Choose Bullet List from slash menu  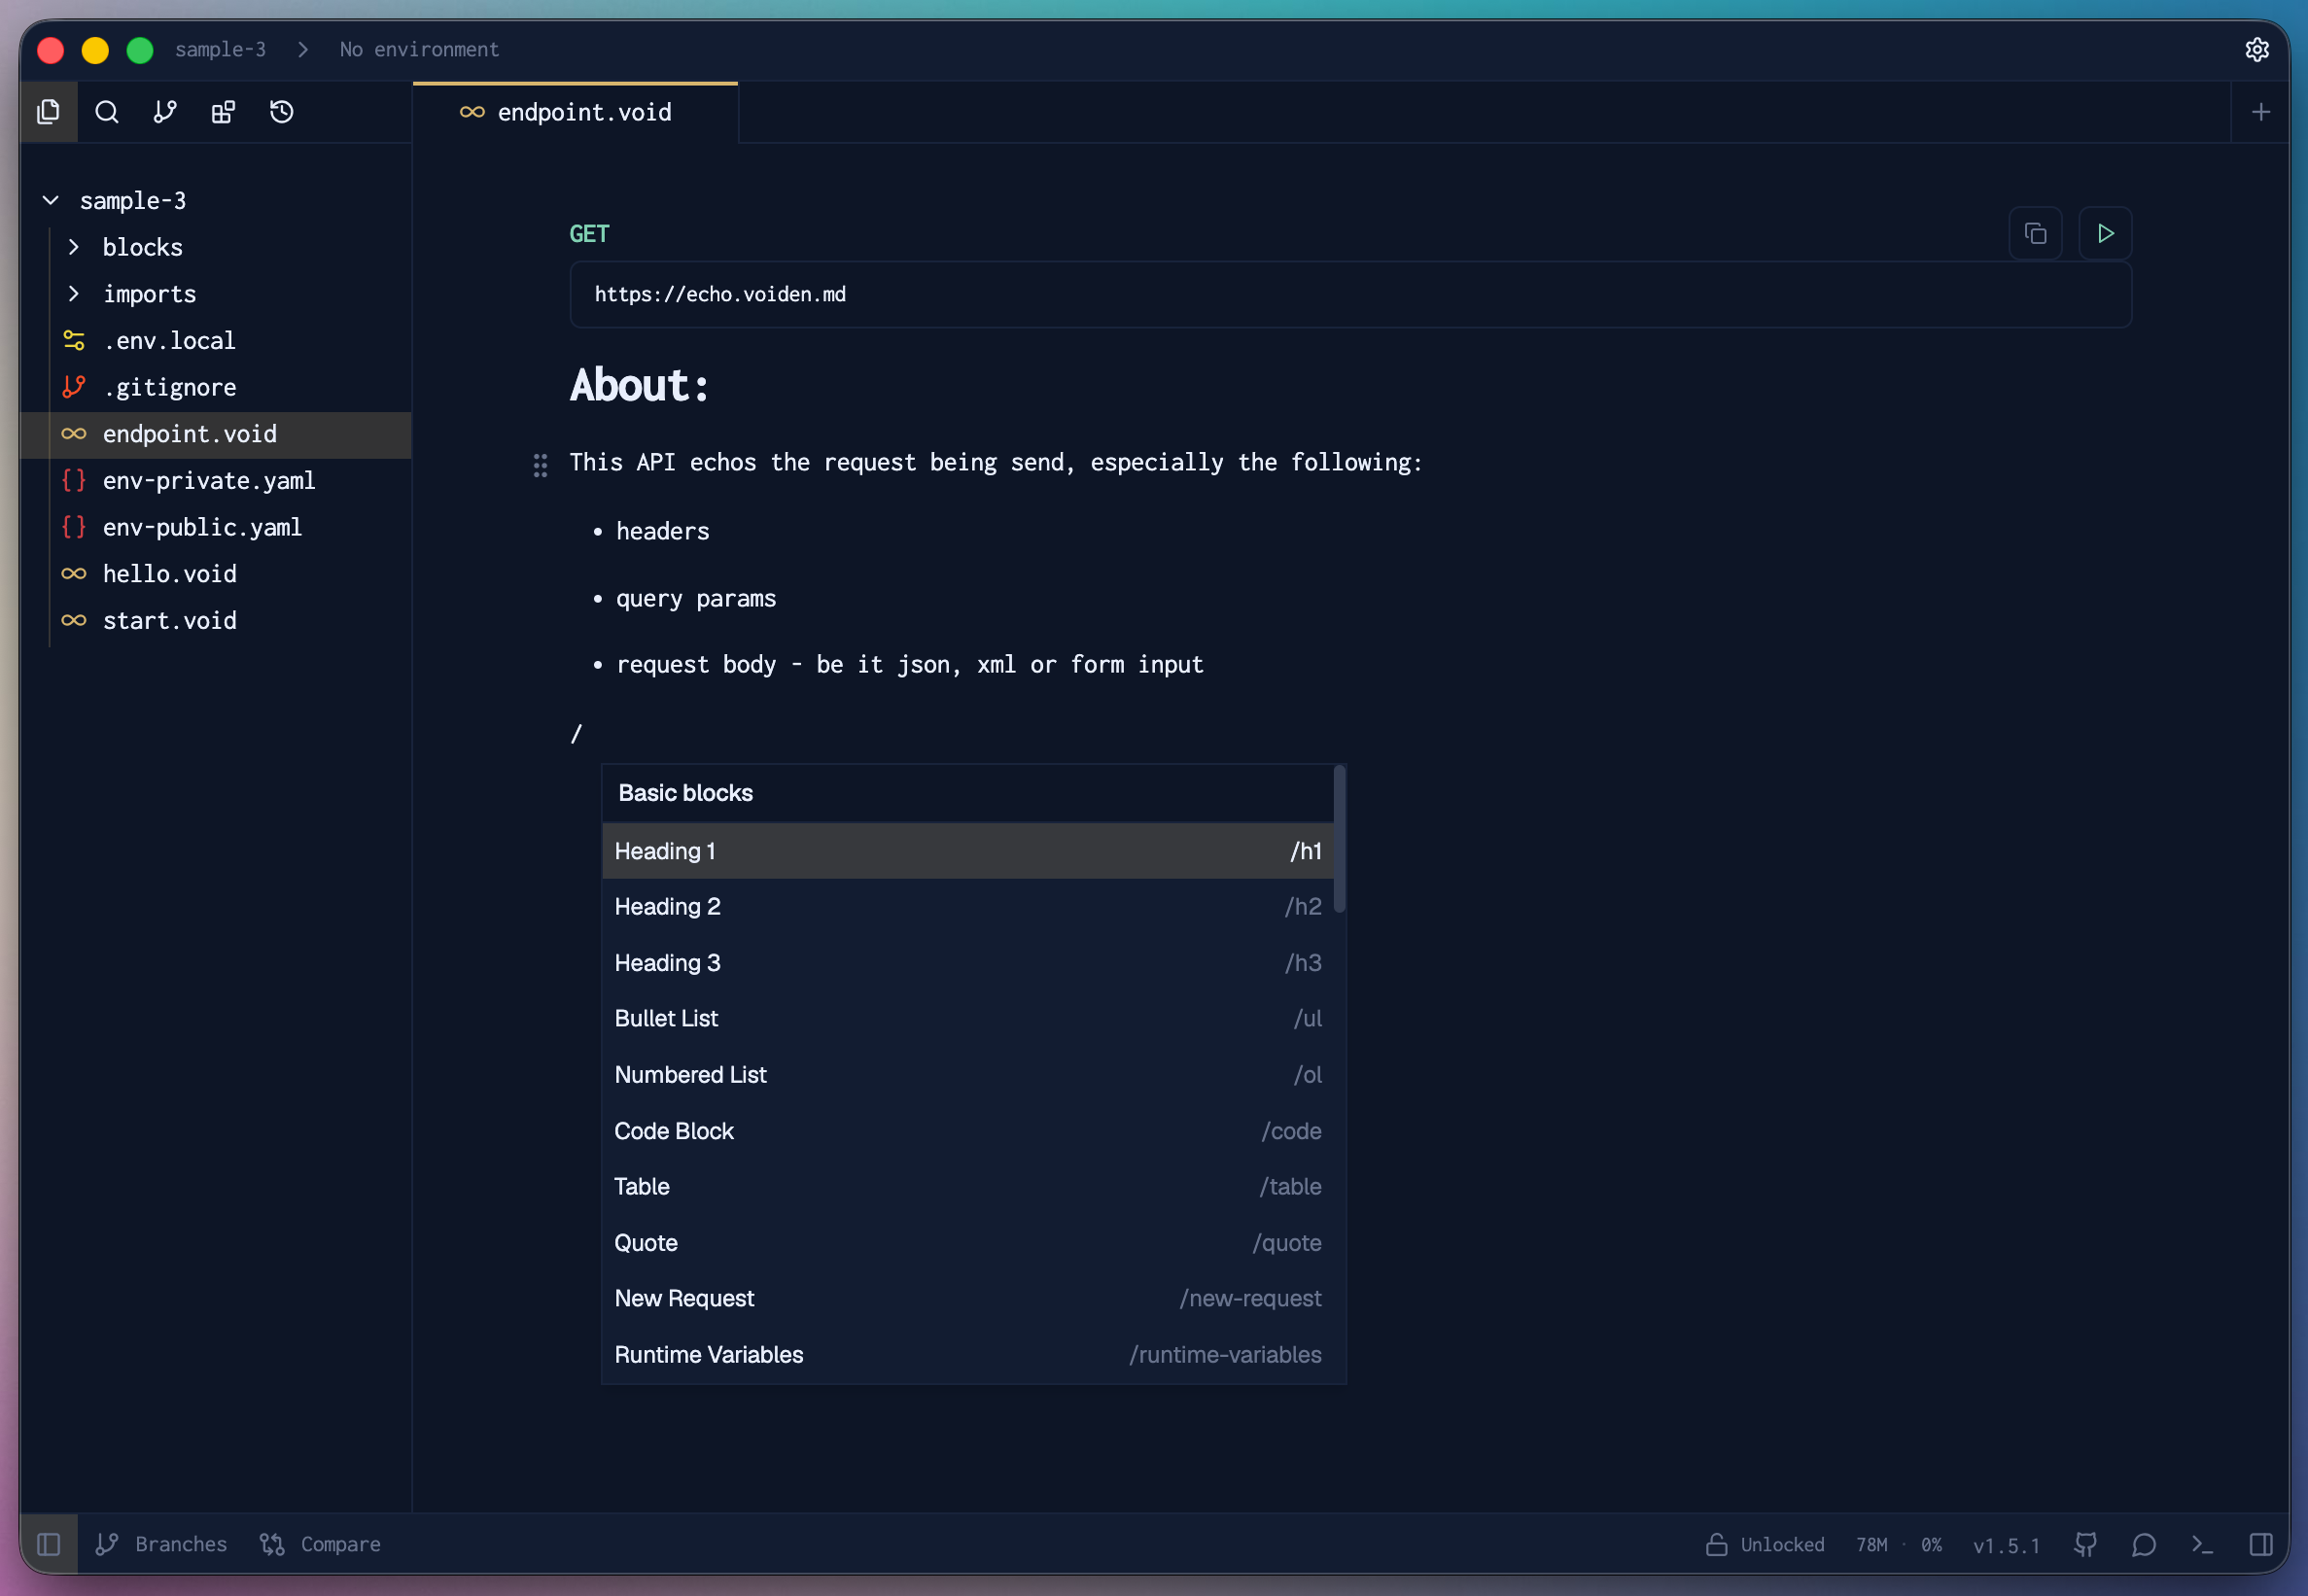pyautogui.click(x=968, y=1019)
